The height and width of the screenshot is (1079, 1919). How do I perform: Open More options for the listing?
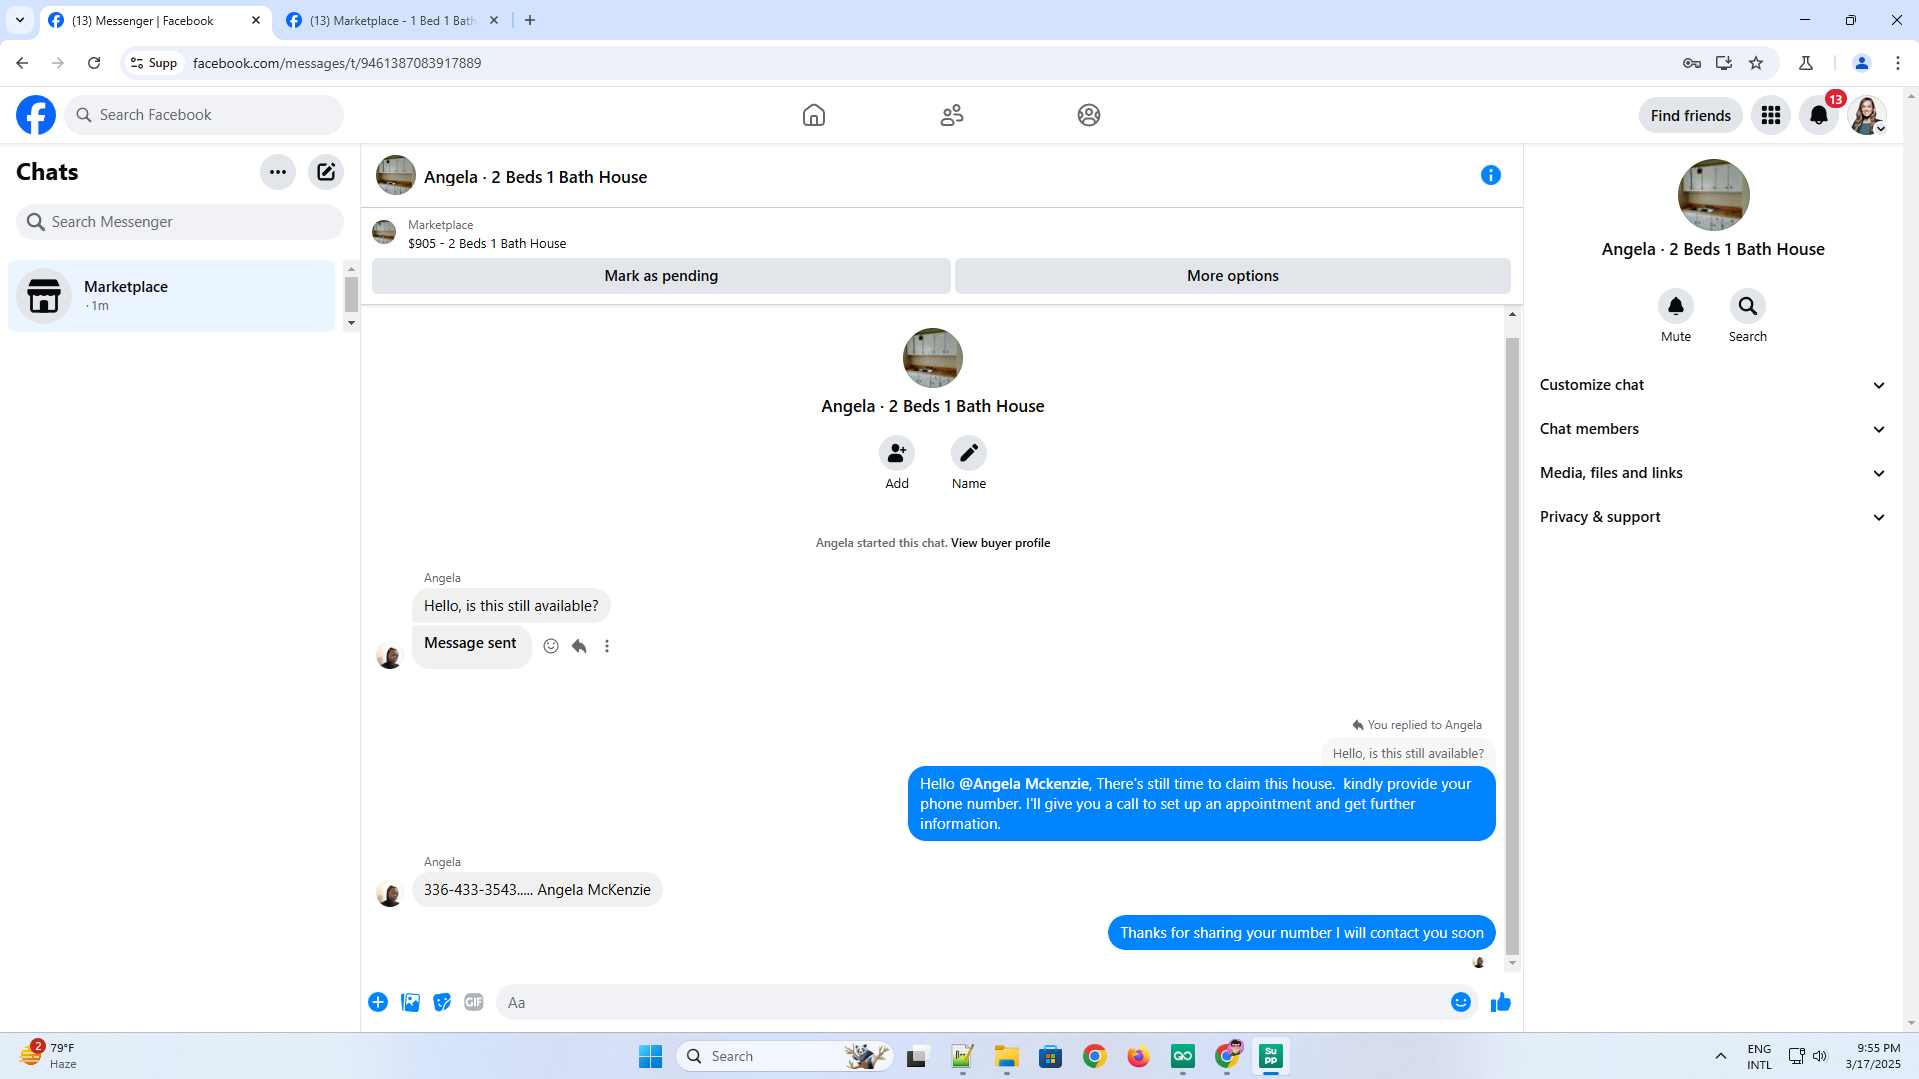point(1233,276)
